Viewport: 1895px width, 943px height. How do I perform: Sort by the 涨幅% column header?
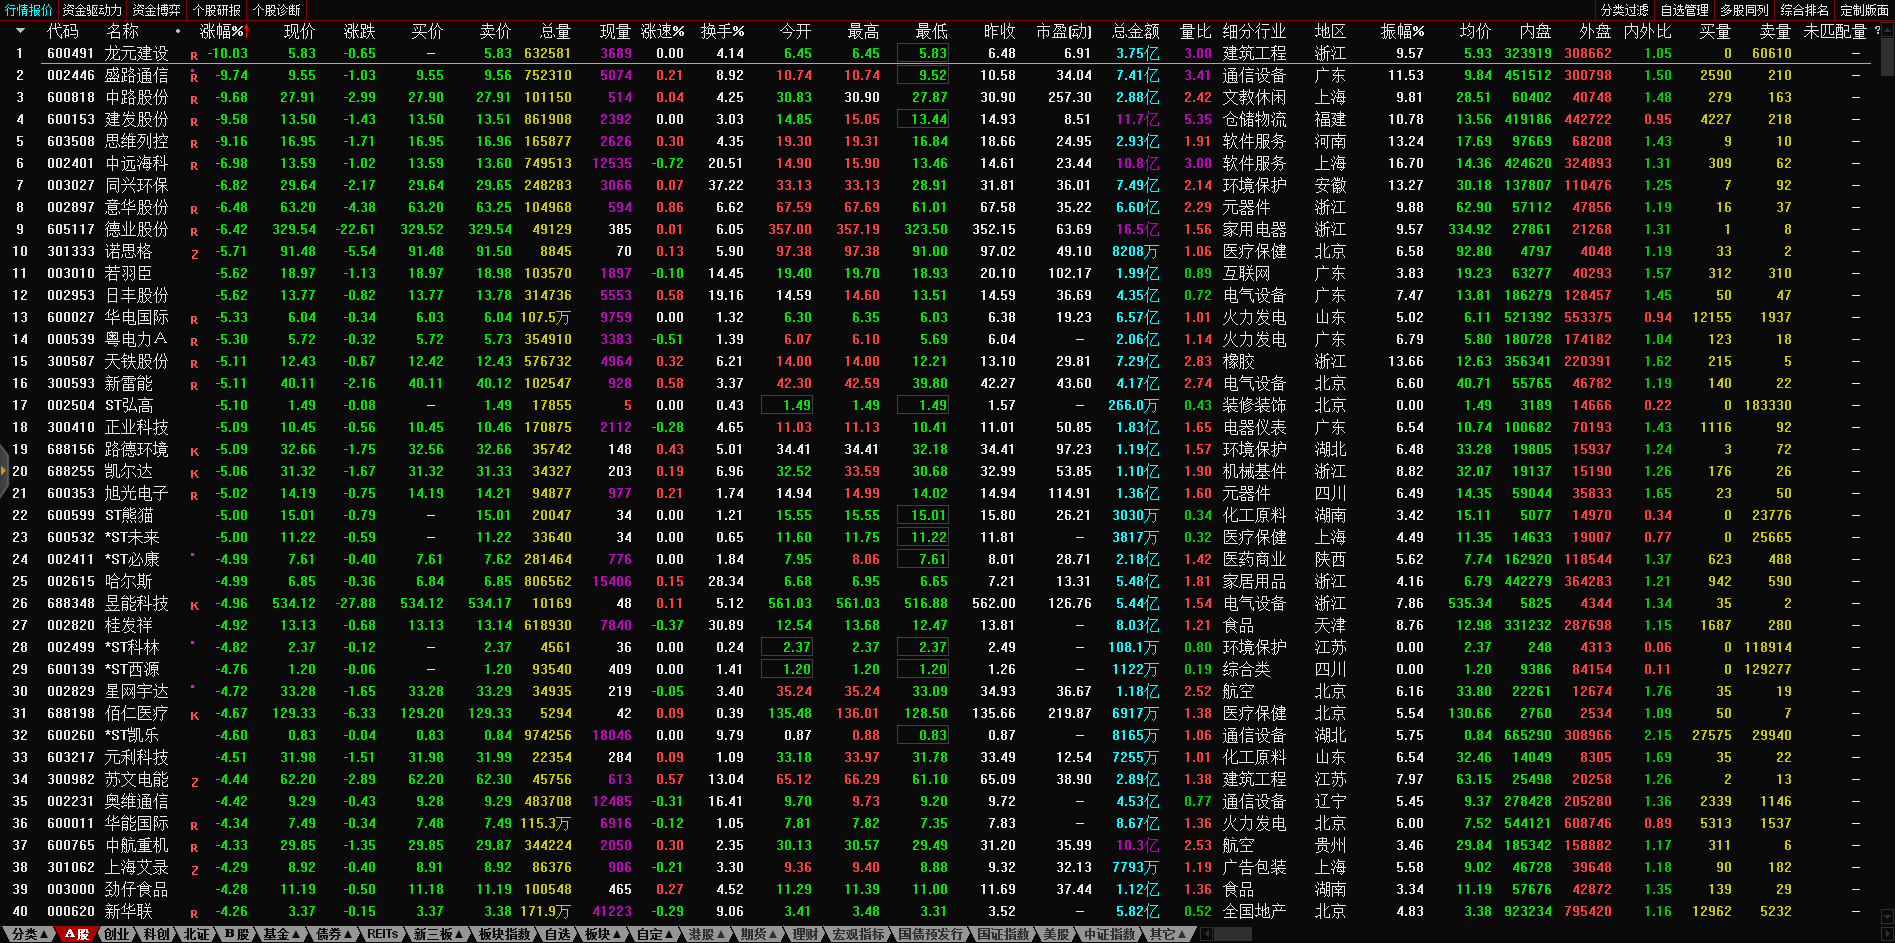pyautogui.click(x=220, y=31)
